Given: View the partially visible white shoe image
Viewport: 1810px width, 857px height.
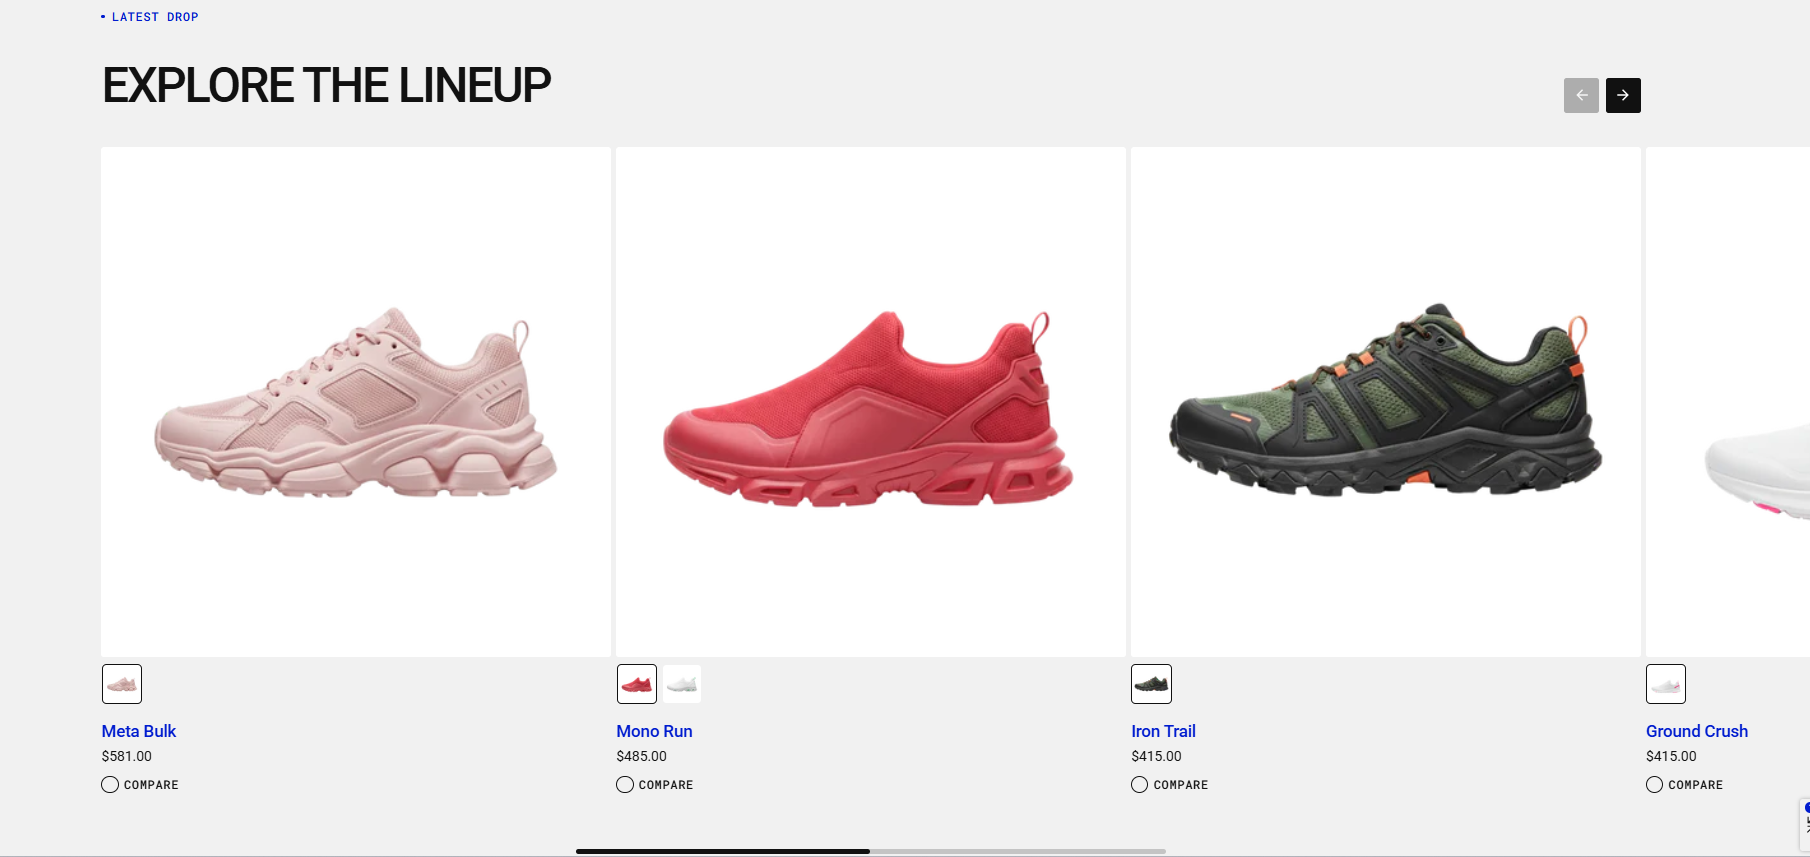Looking at the screenshot, I should pos(1728,402).
